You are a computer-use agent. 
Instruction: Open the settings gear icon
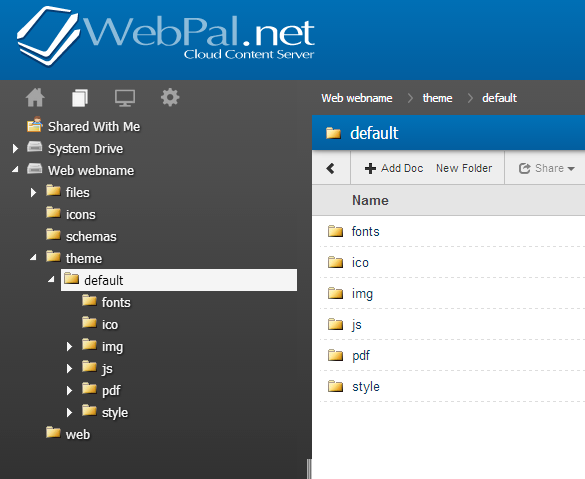pos(170,98)
